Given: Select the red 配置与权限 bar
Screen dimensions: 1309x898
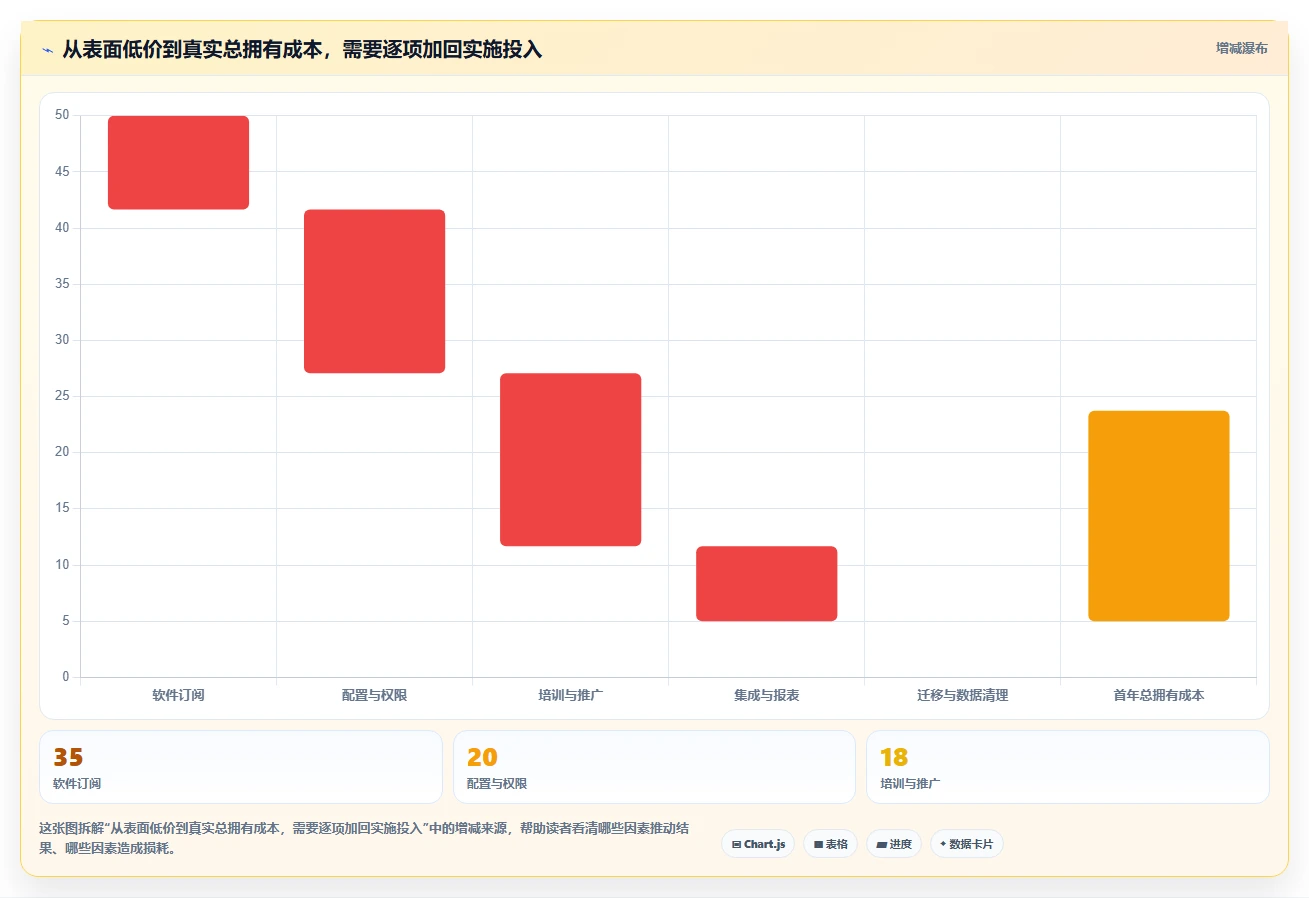Looking at the screenshot, I should 374,291.
